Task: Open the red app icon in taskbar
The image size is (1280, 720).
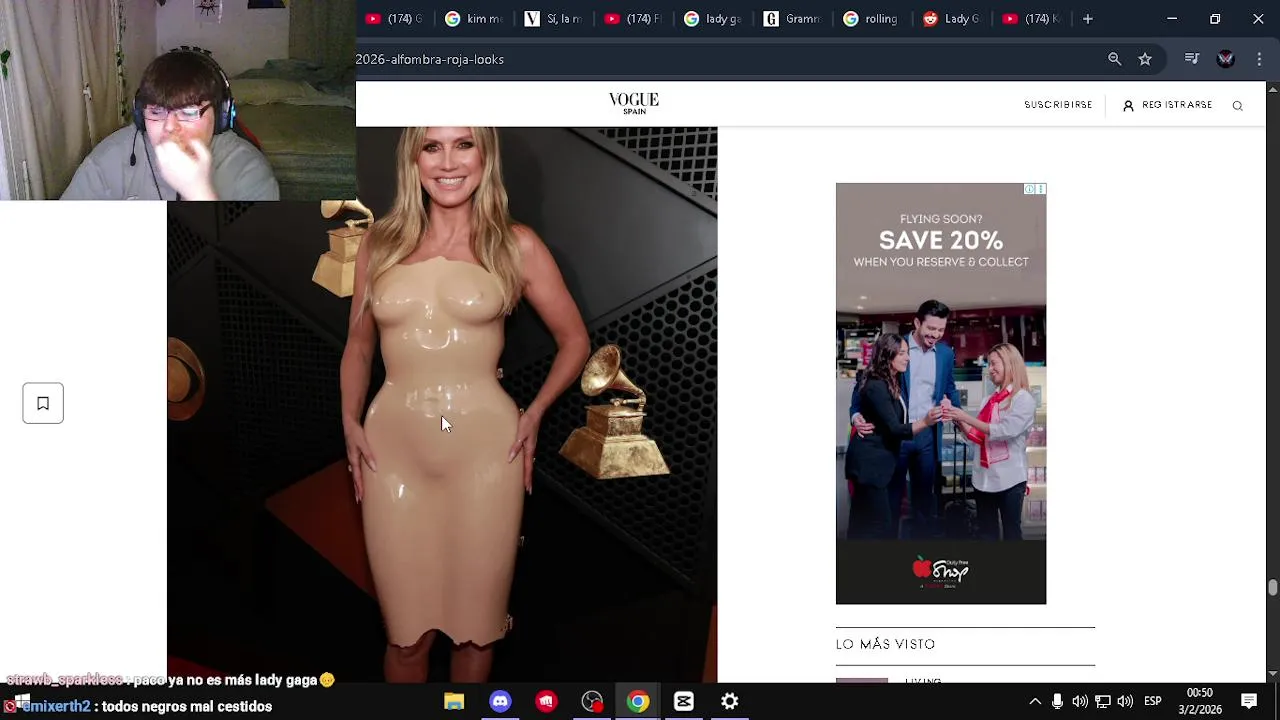Action: (546, 701)
